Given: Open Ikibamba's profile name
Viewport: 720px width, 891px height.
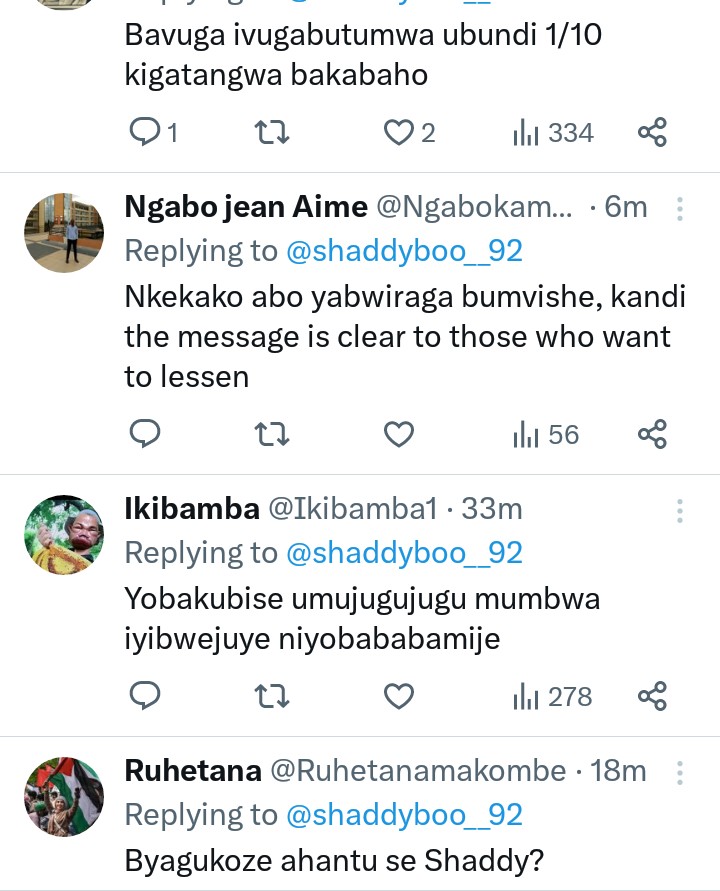Looking at the screenshot, I should tap(191, 509).
